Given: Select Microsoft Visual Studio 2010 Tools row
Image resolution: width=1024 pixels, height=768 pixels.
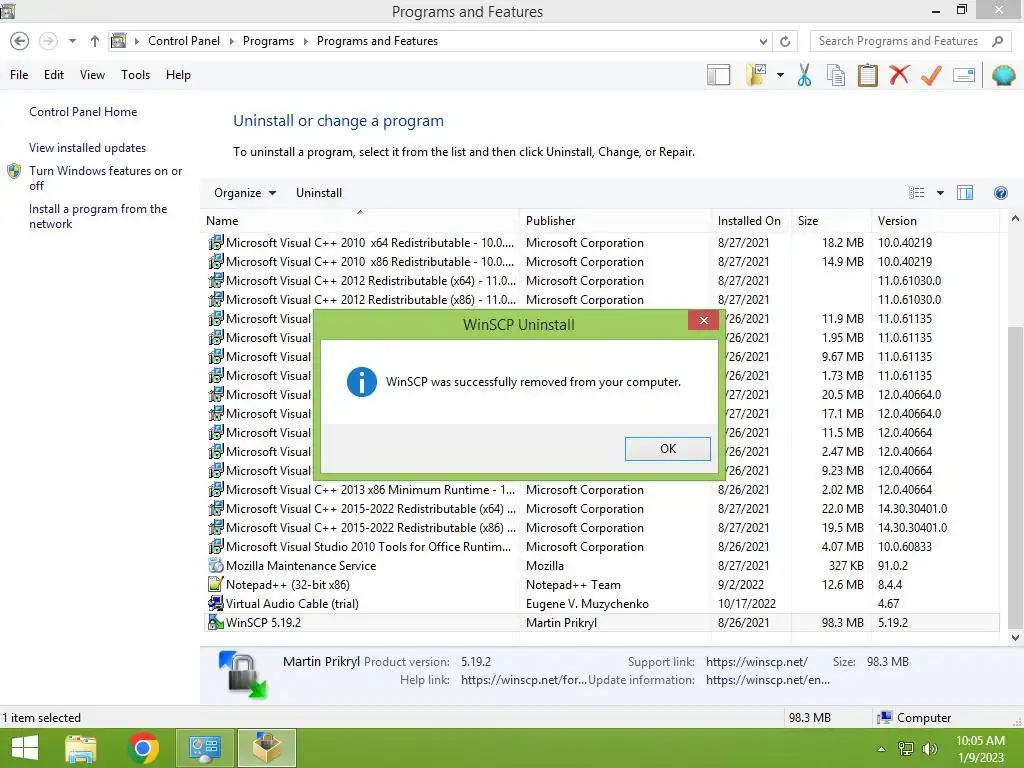Looking at the screenshot, I should [x=601, y=547].
